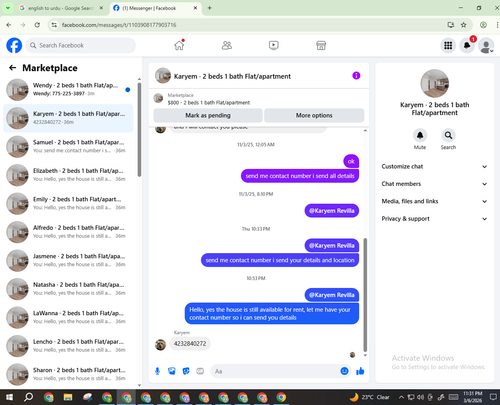500x405 pixels.
Task: Open the Menu grid icon
Action: click(x=448, y=45)
